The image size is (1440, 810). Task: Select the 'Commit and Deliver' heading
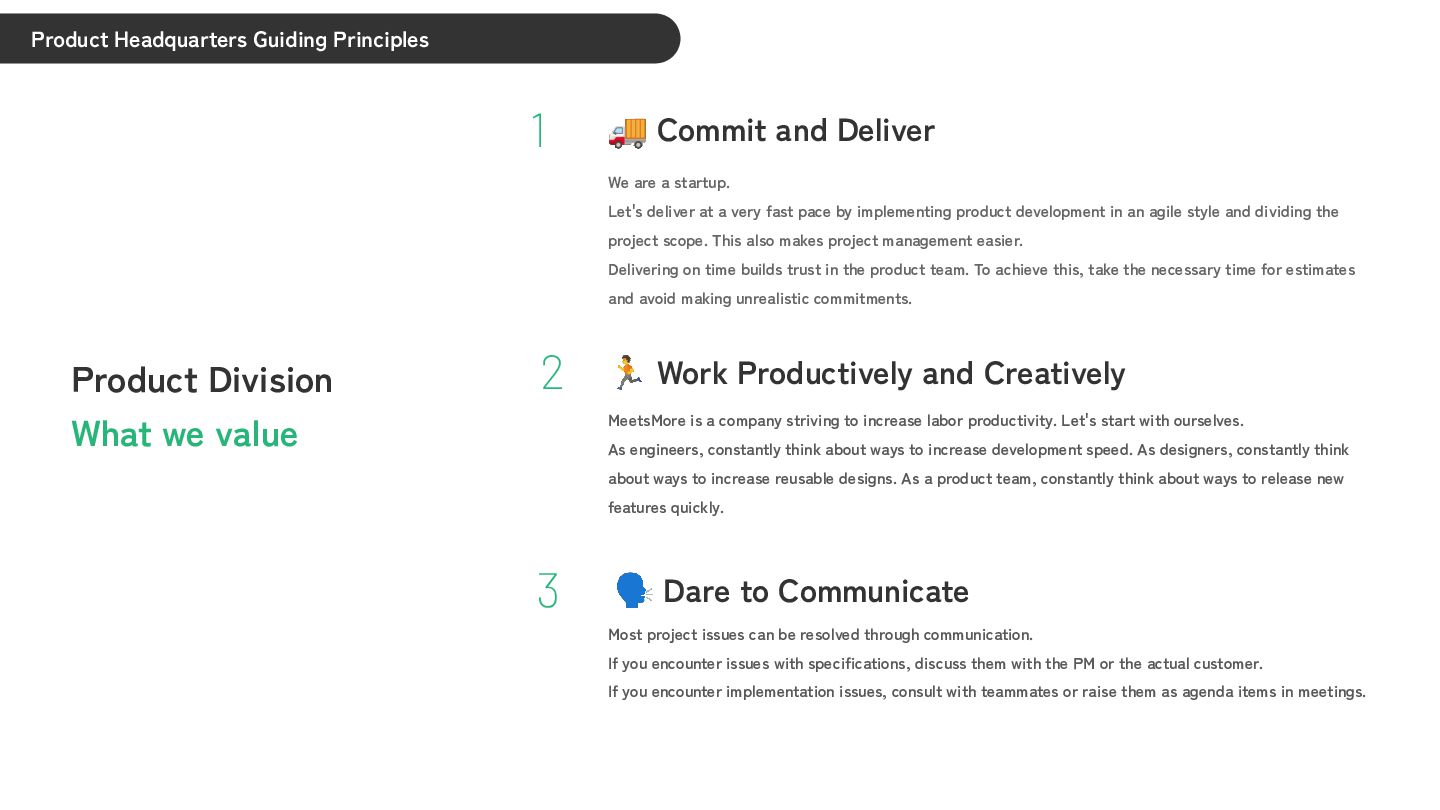pyautogui.click(x=795, y=131)
